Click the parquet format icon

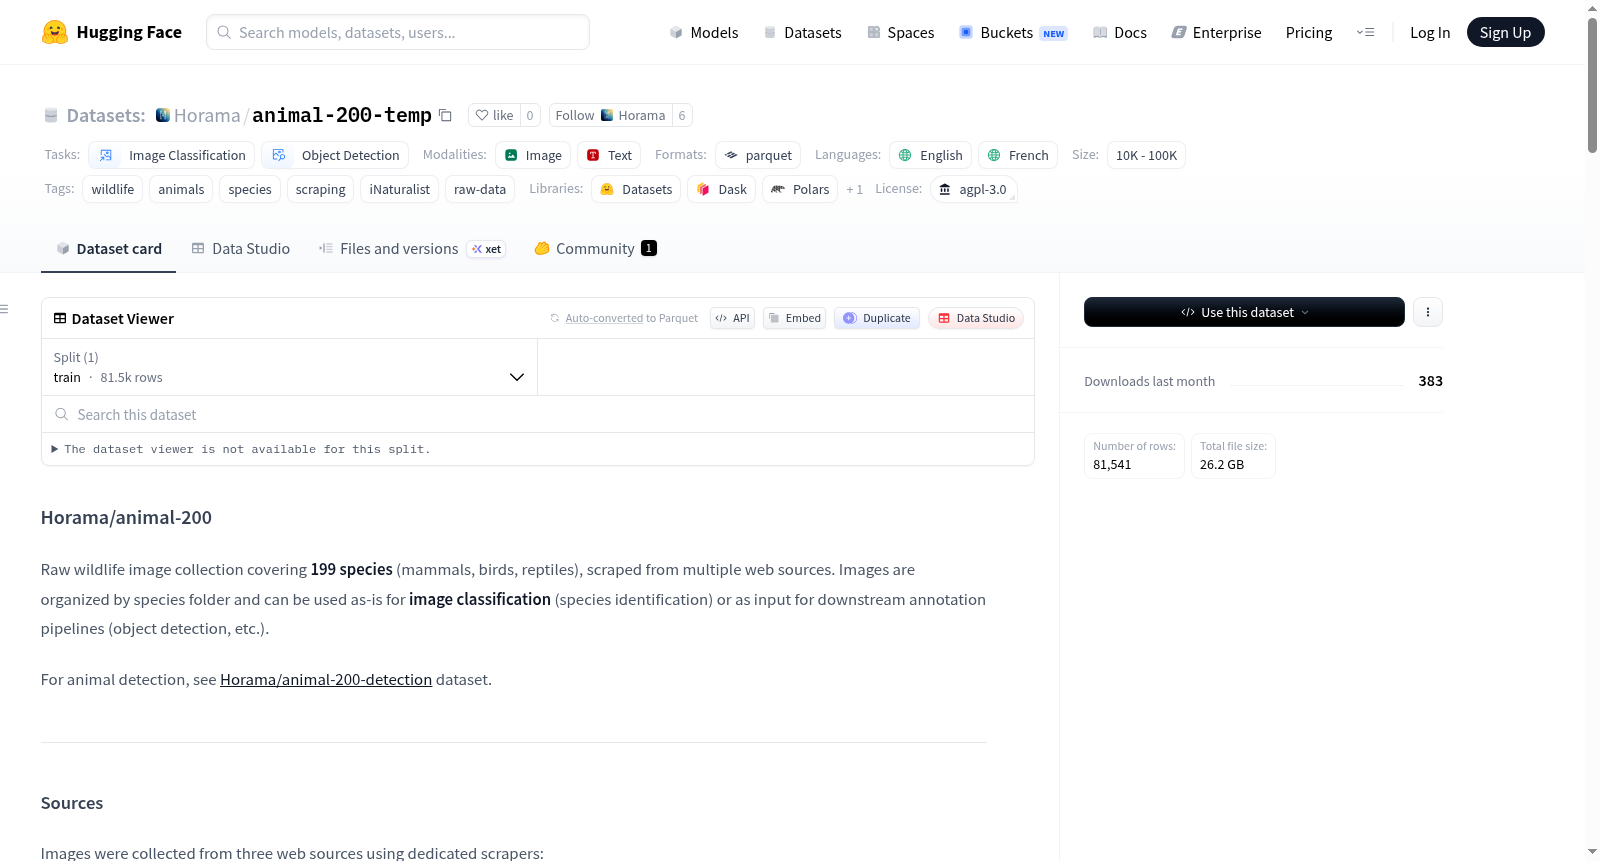[x=732, y=155]
